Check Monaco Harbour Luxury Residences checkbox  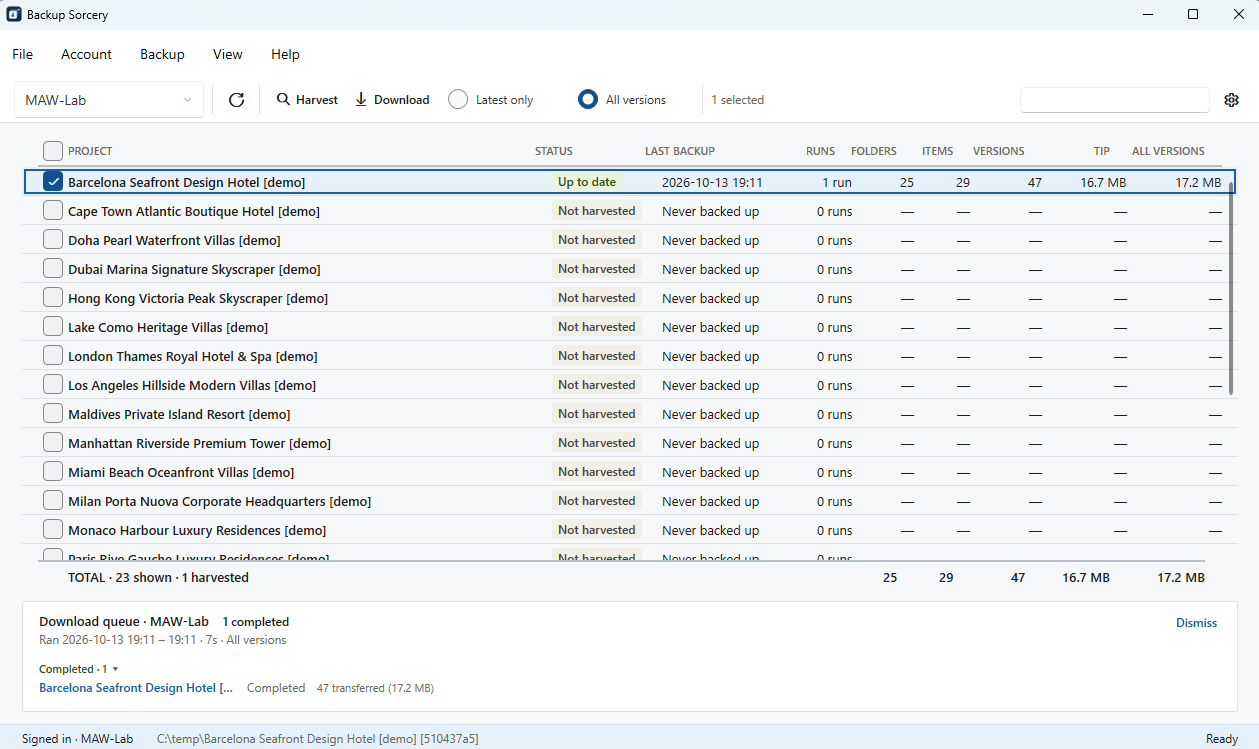[x=53, y=530]
